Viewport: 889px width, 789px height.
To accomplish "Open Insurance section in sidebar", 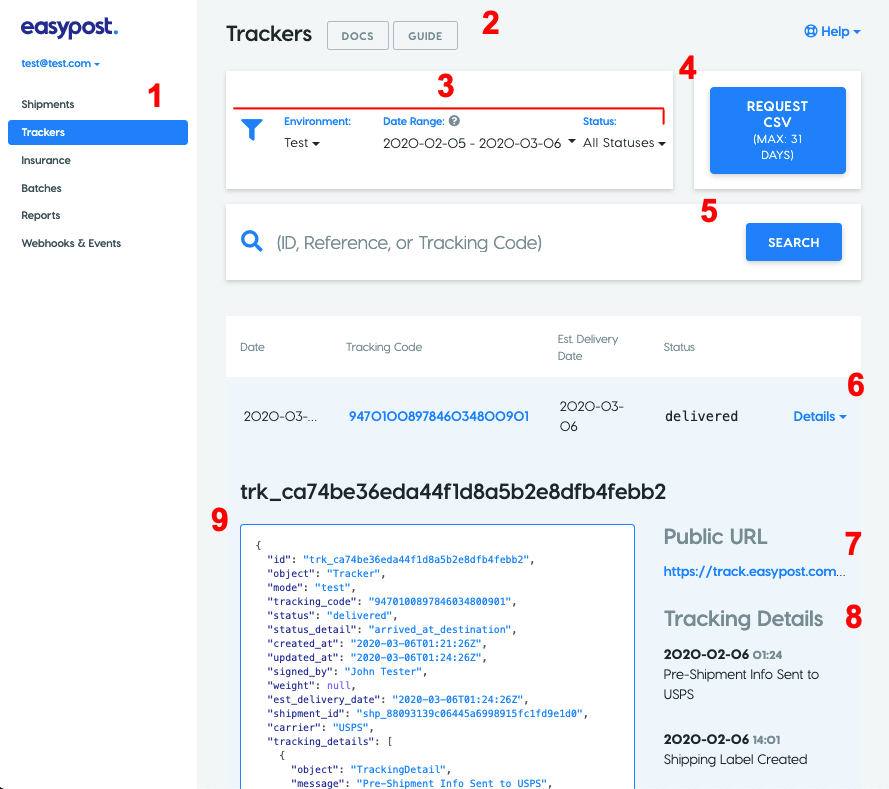I will pos(46,160).
